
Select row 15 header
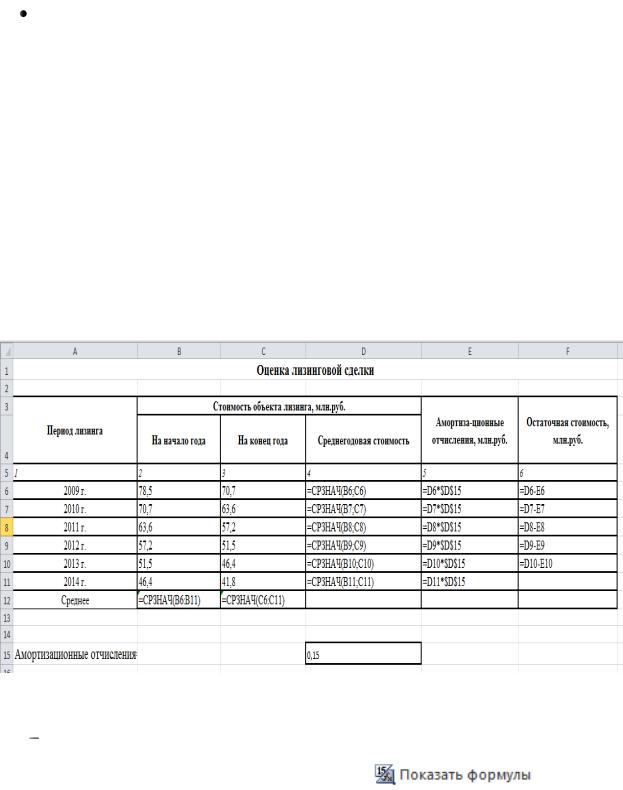pos(7,654)
